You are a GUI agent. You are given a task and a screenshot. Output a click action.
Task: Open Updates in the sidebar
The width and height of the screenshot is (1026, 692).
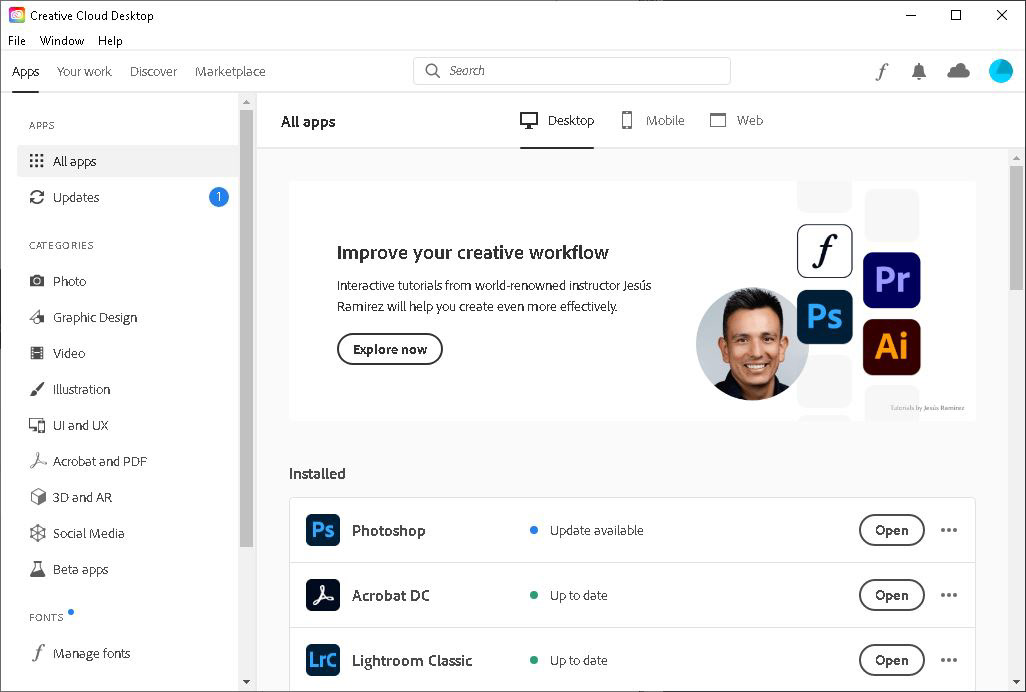point(128,197)
